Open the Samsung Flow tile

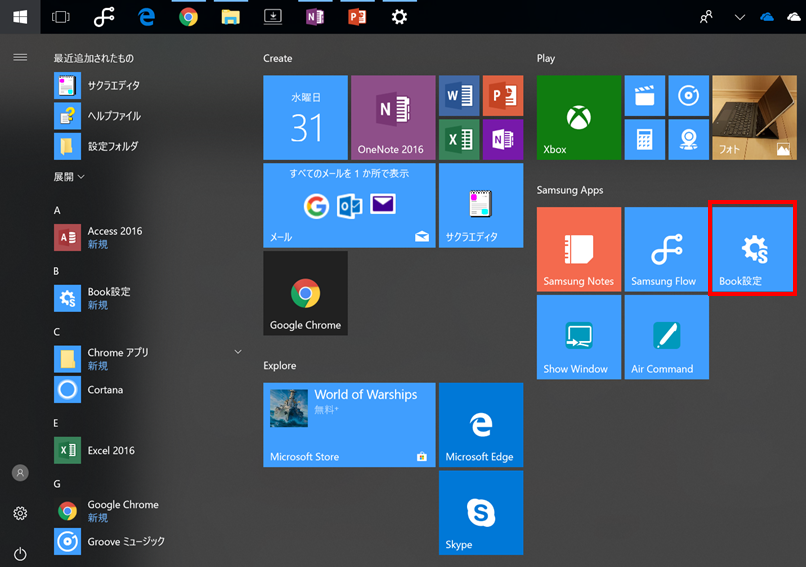(667, 249)
